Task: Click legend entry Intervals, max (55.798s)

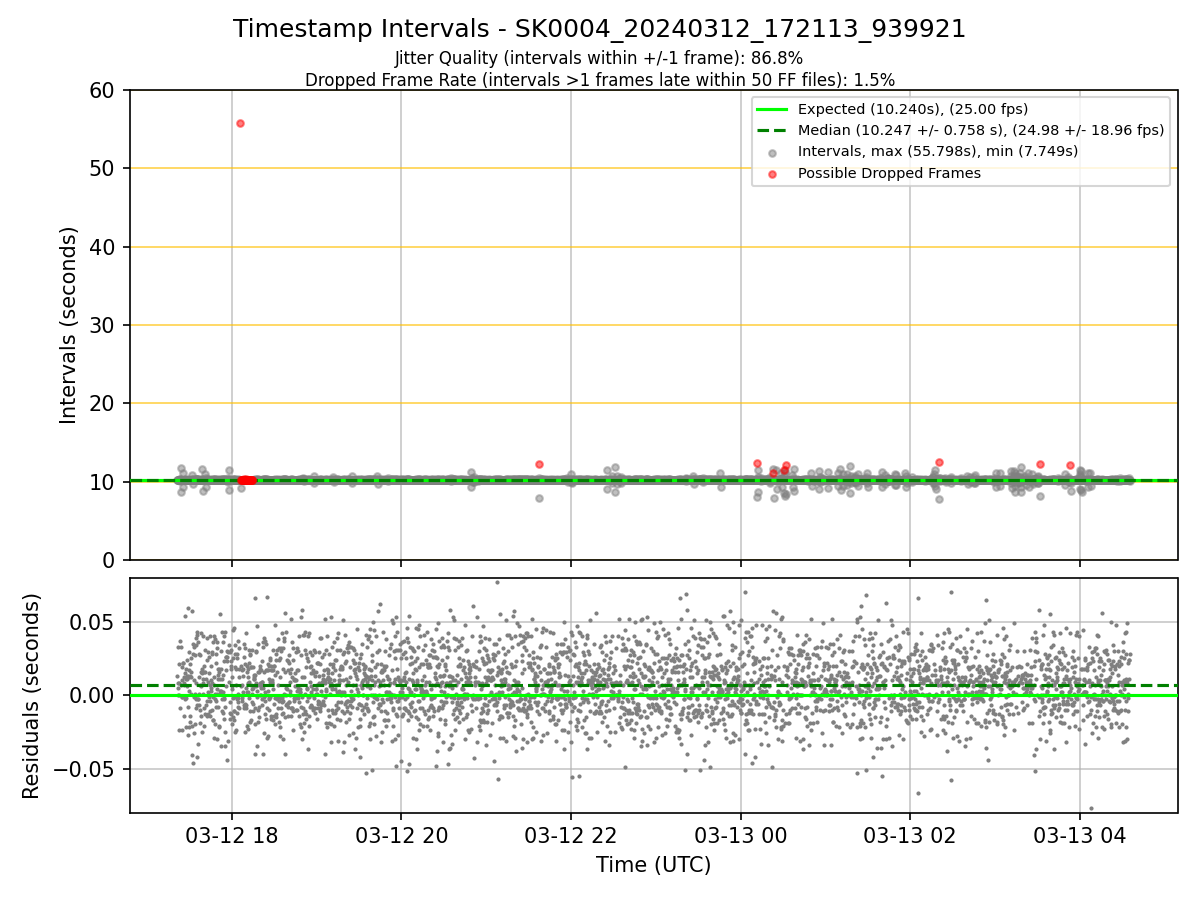Action: click(x=938, y=152)
